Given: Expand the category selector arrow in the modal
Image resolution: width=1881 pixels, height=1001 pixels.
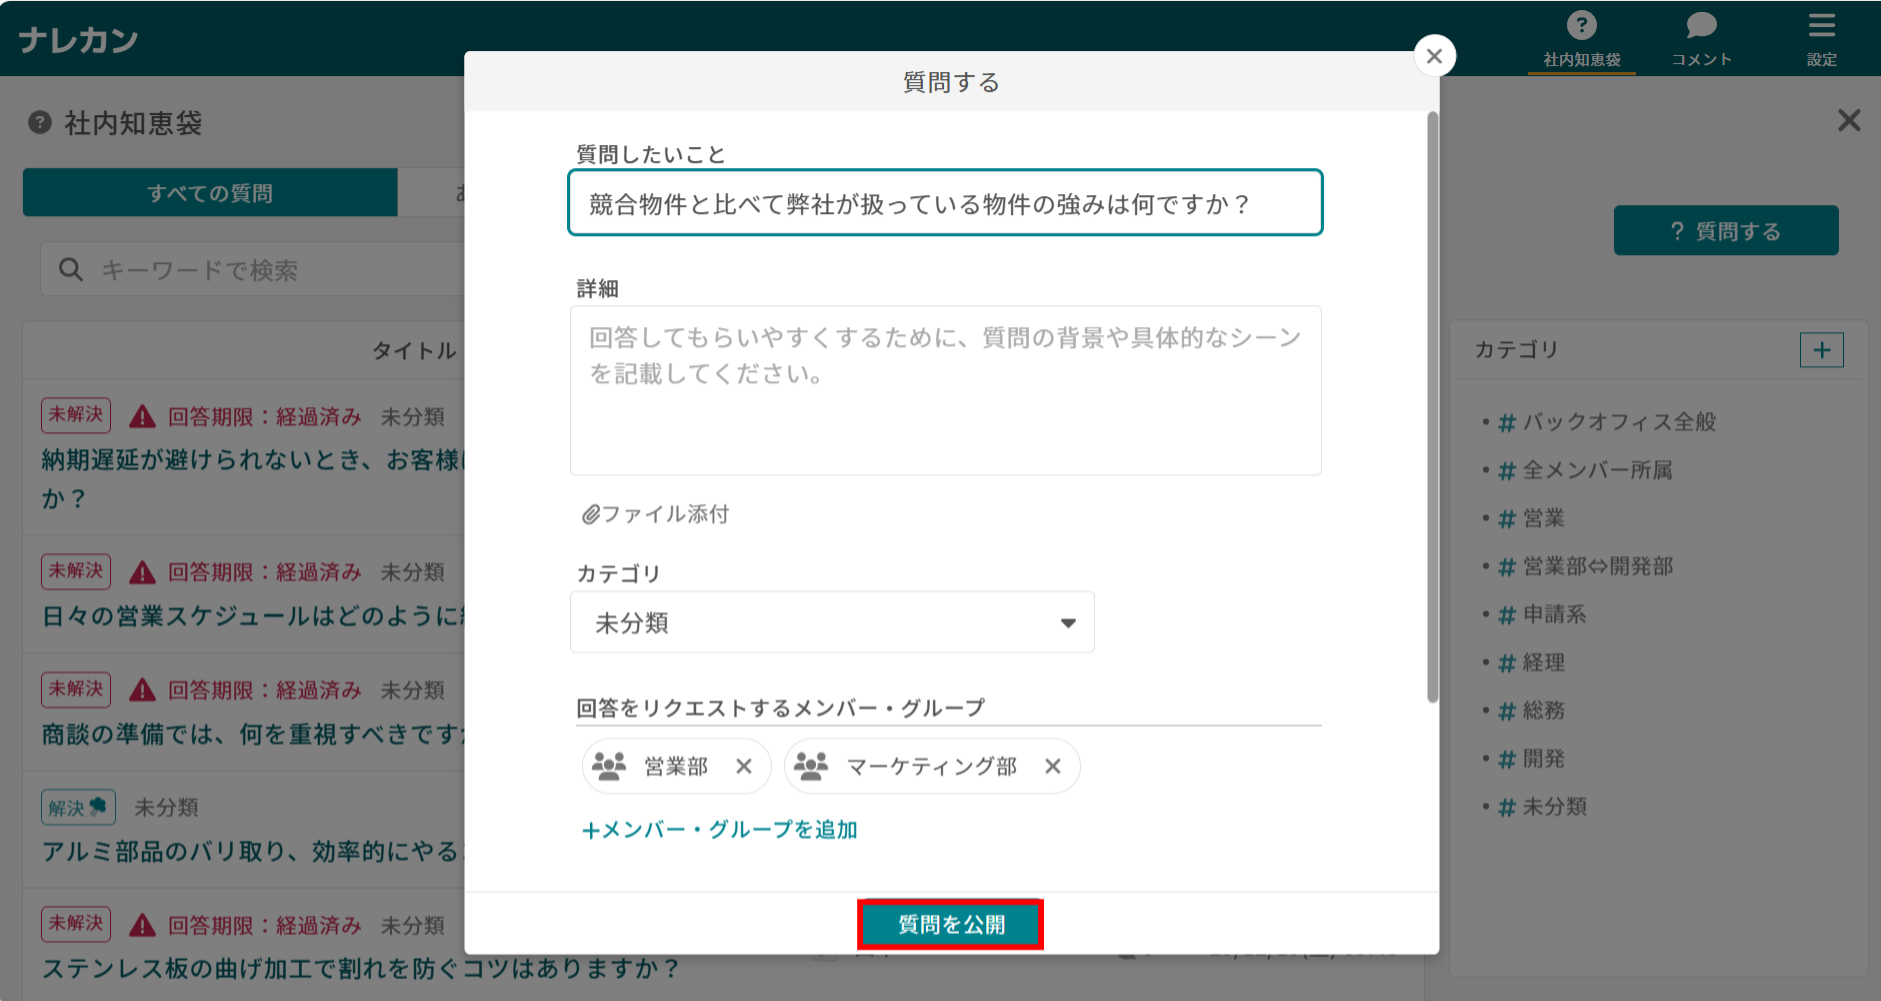Looking at the screenshot, I should [x=1068, y=621].
